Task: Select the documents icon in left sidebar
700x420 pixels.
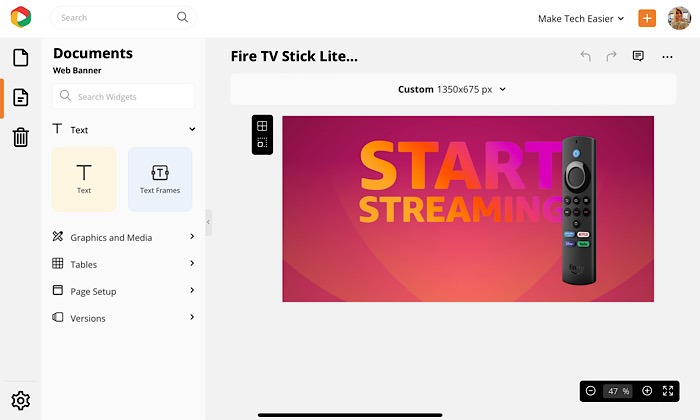Action: coord(21,97)
